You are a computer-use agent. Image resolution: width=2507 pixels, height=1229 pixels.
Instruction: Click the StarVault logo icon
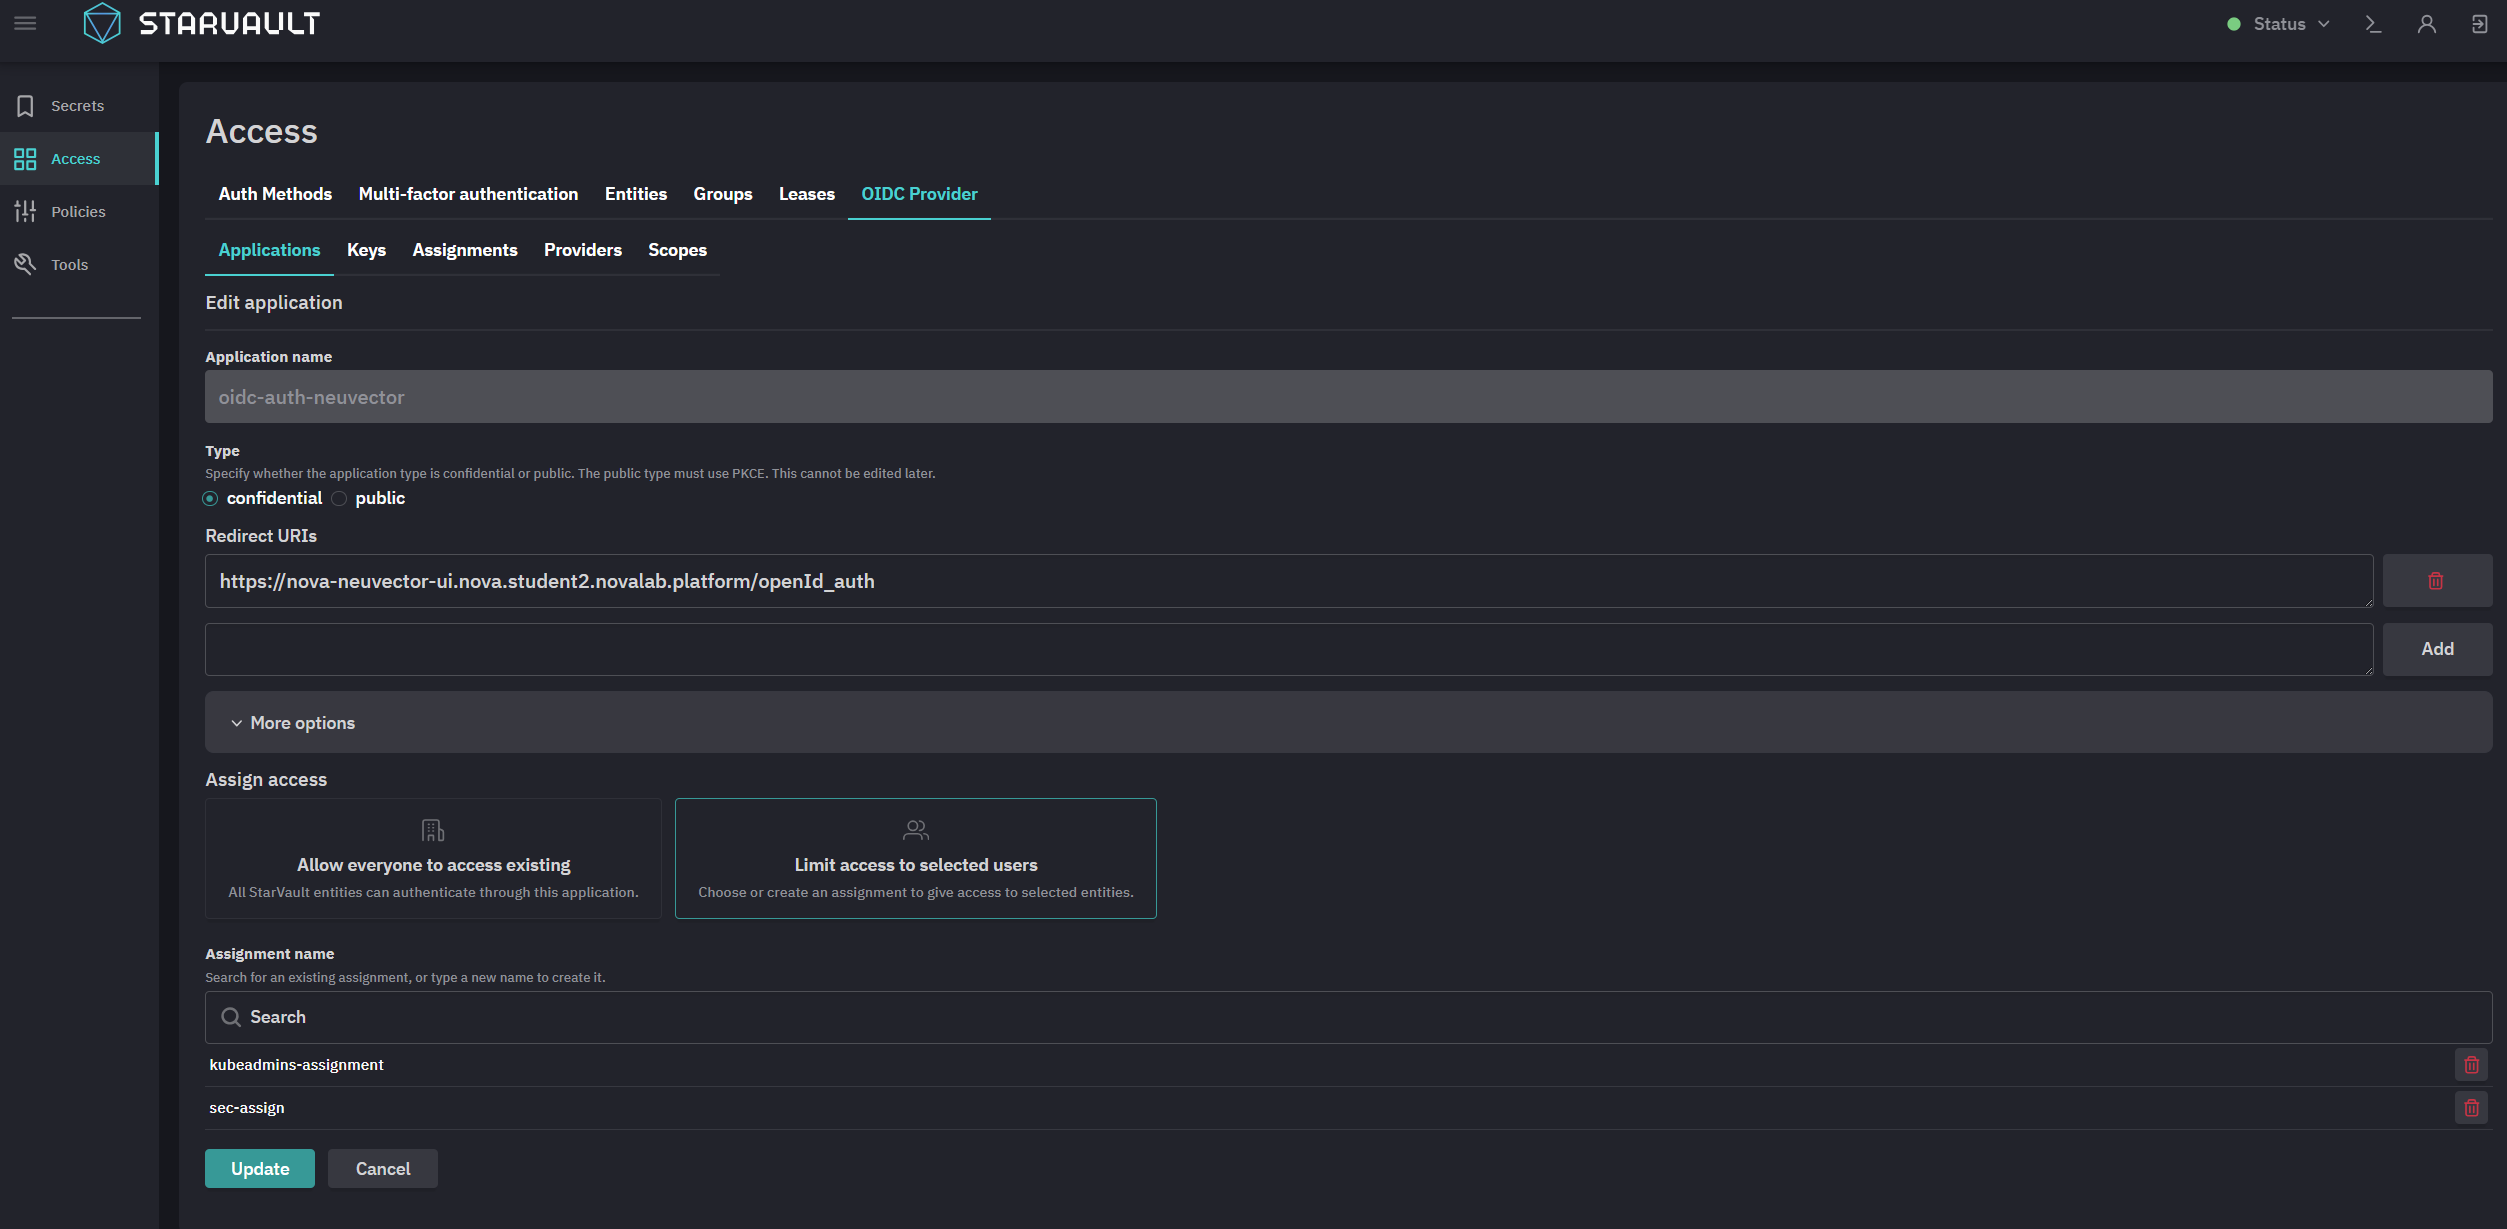(x=101, y=23)
